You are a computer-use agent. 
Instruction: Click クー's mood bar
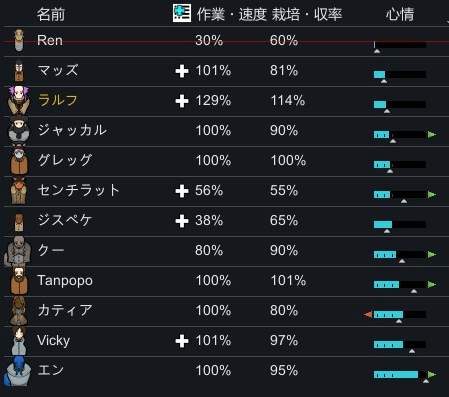coord(400,255)
